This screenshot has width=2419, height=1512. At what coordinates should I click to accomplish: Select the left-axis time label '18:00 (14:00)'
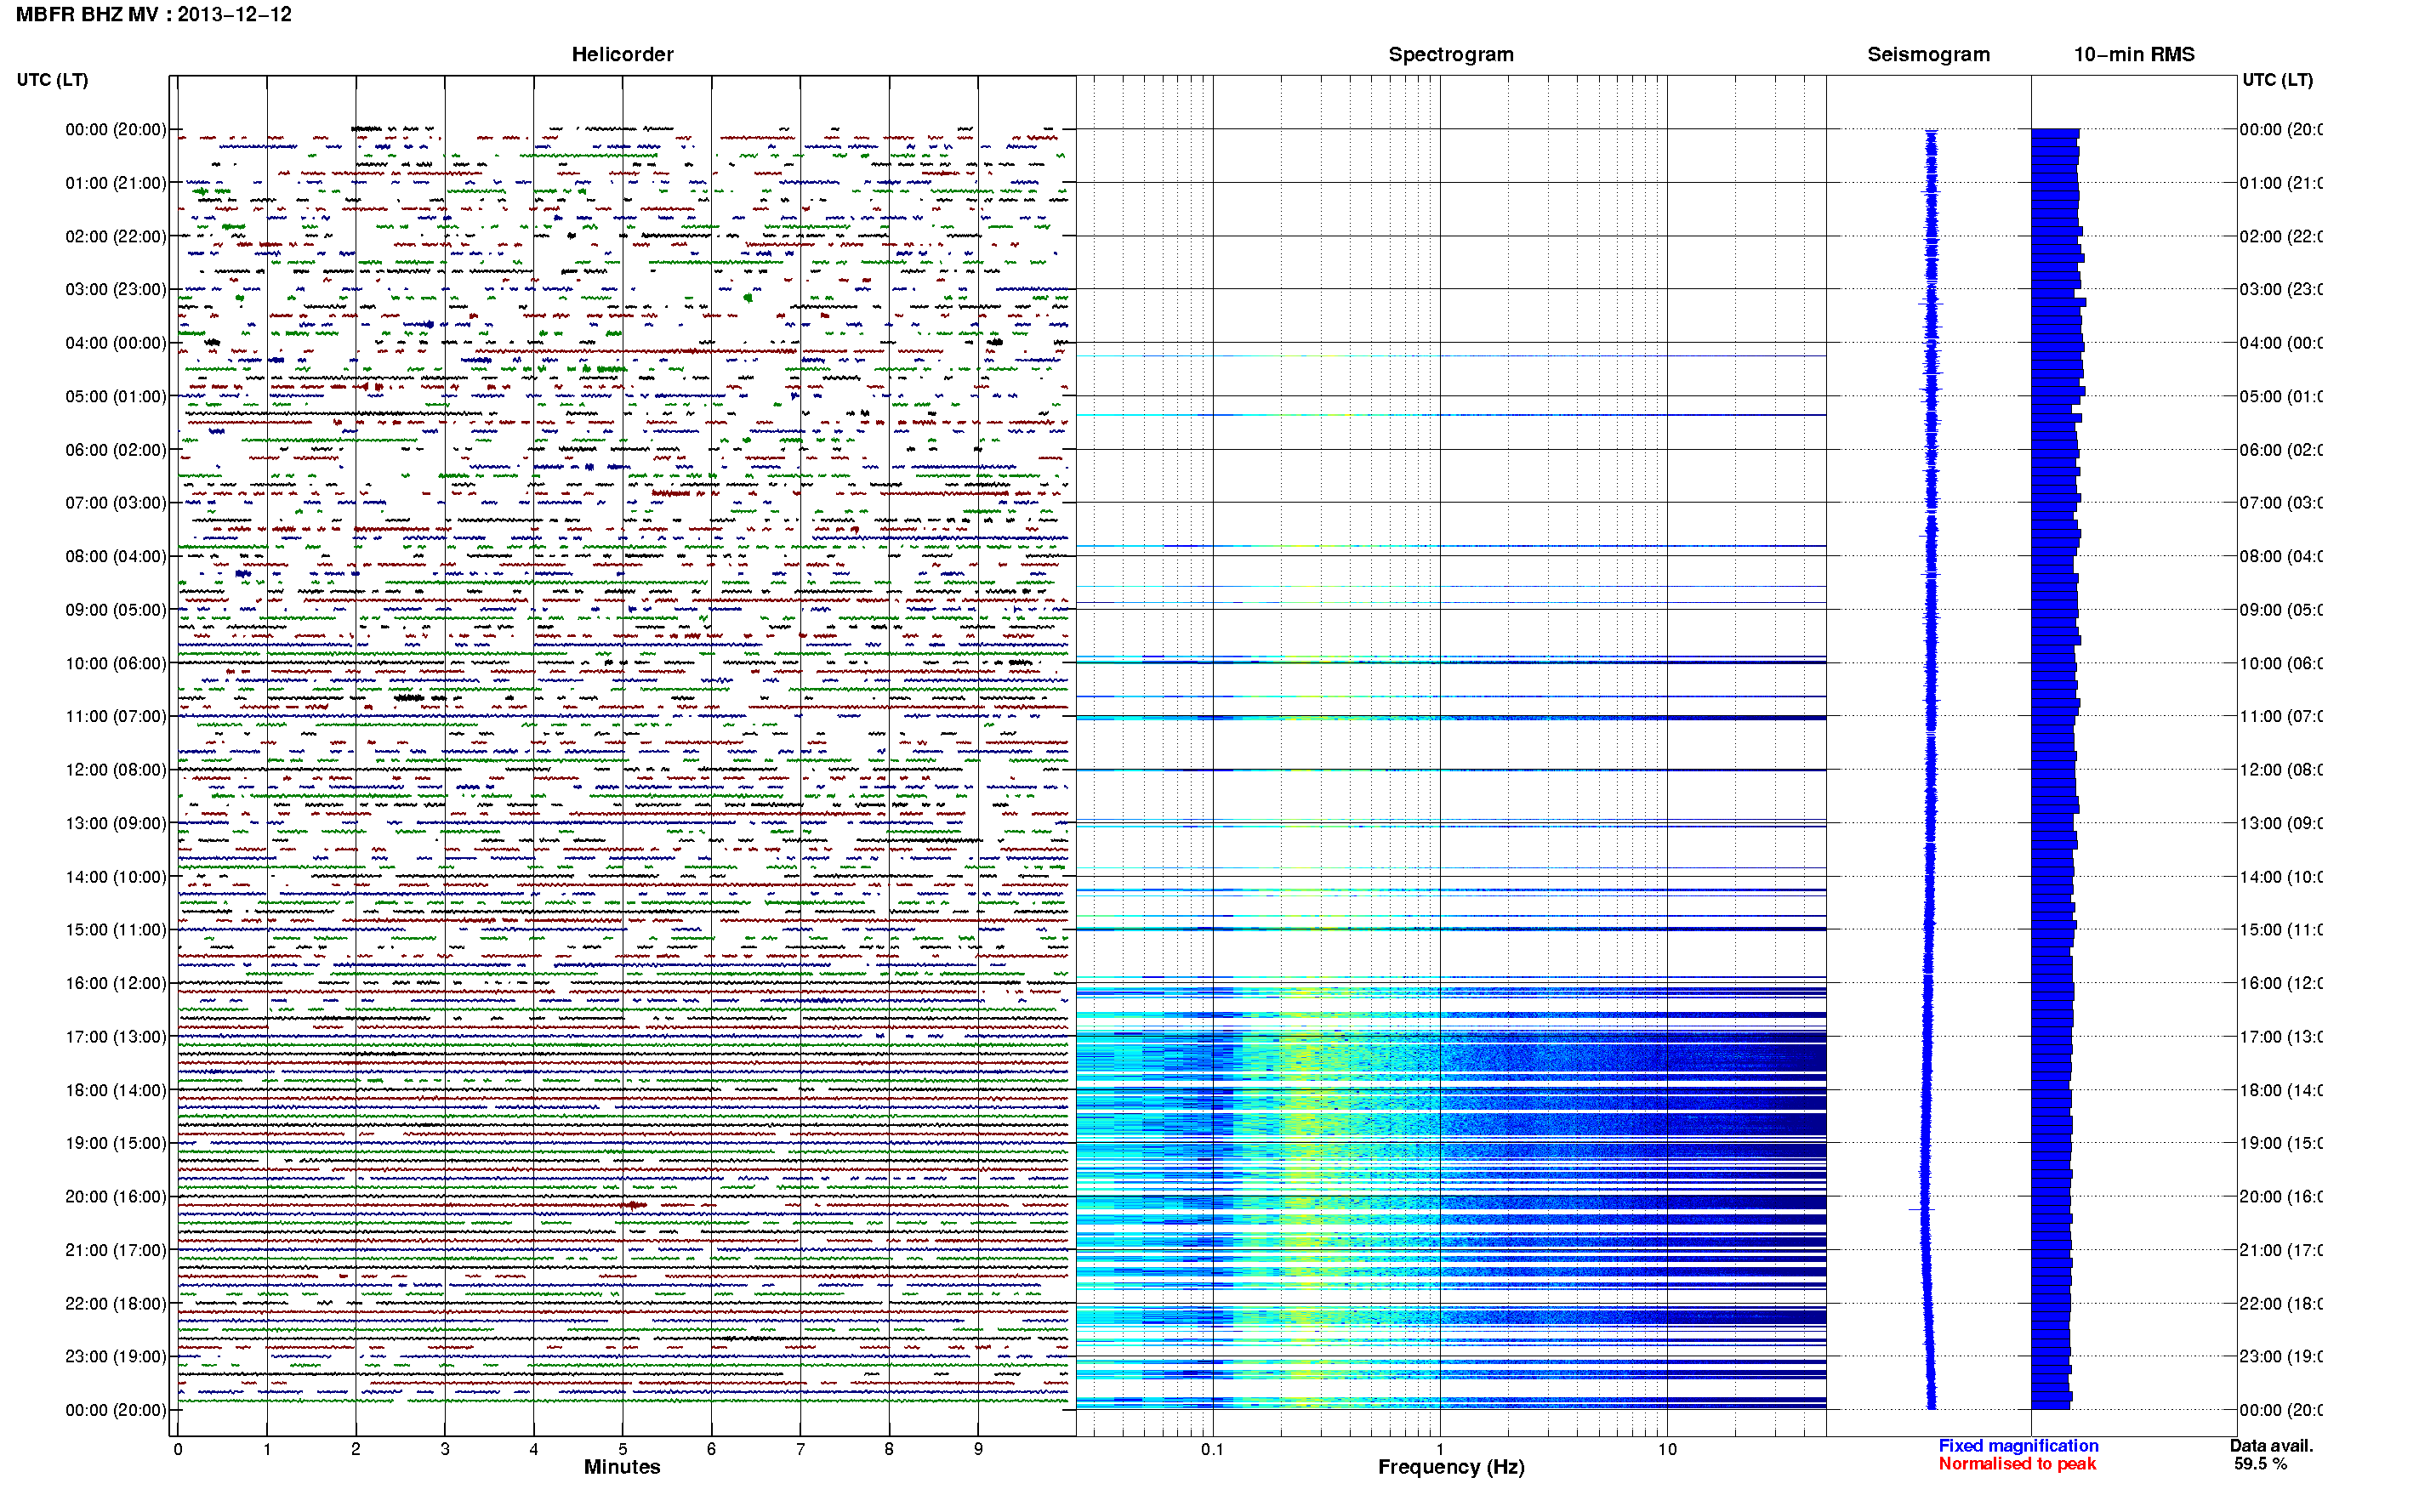point(116,1091)
